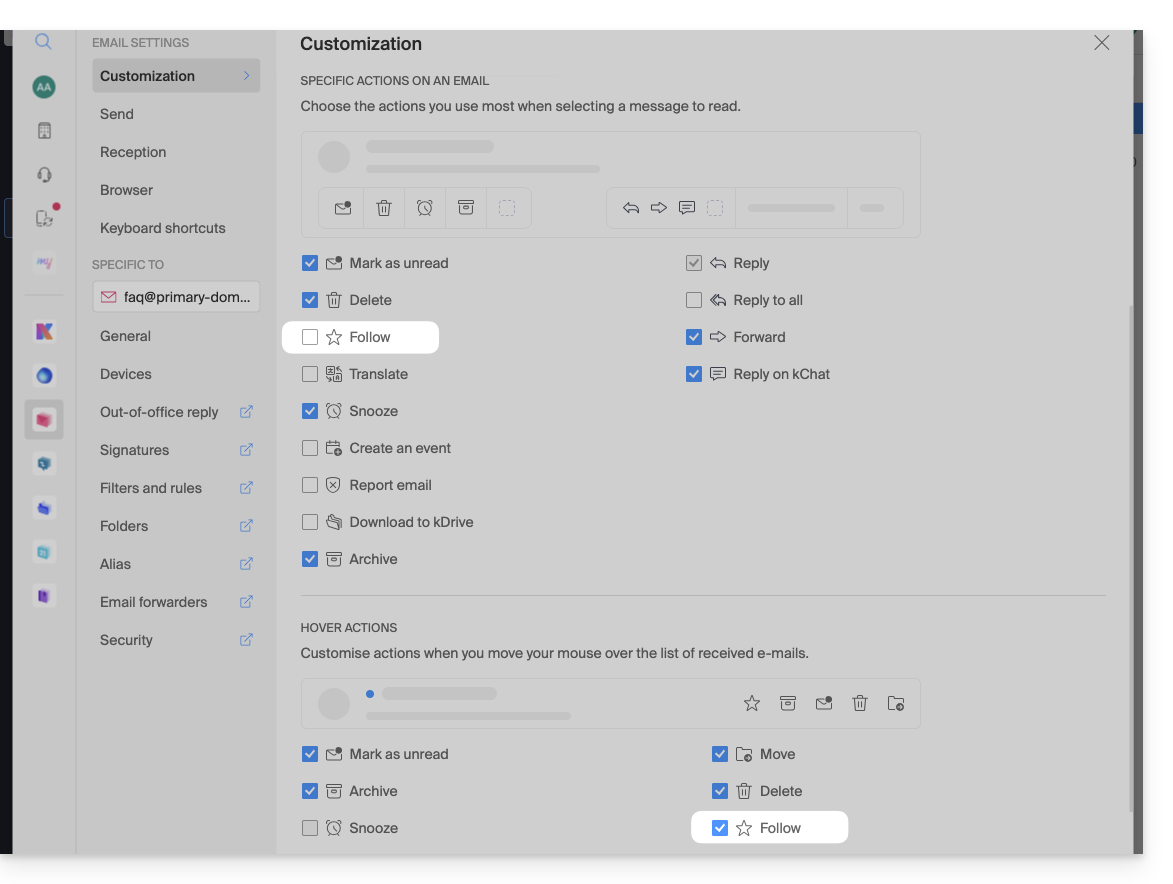Viewport: 1173px width, 884px height.
Task: Click the trash icon in email preview toolbar
Action: [384, 208]
